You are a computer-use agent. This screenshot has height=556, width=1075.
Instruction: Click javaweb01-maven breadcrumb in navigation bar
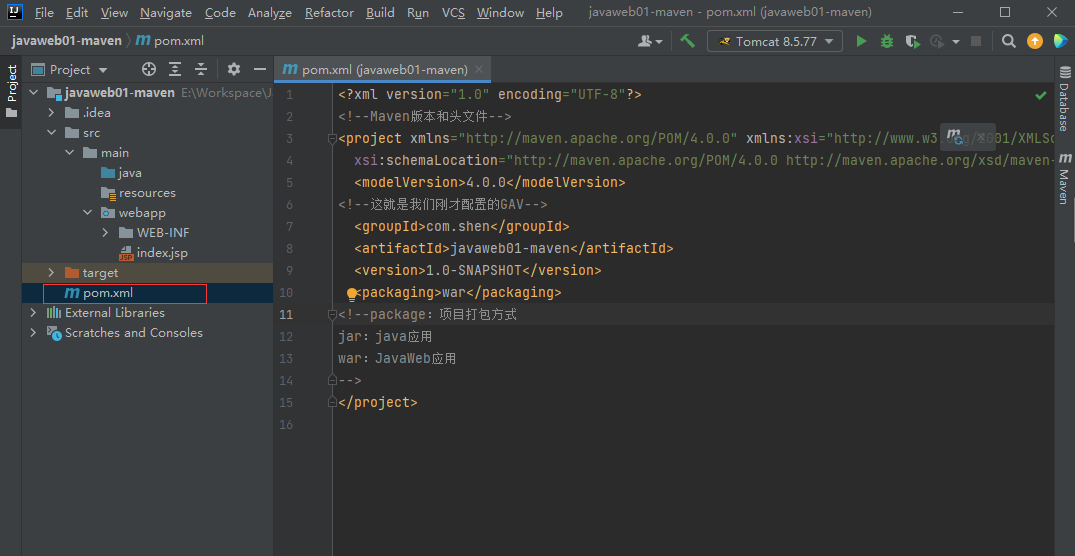[x=67, y=41]
